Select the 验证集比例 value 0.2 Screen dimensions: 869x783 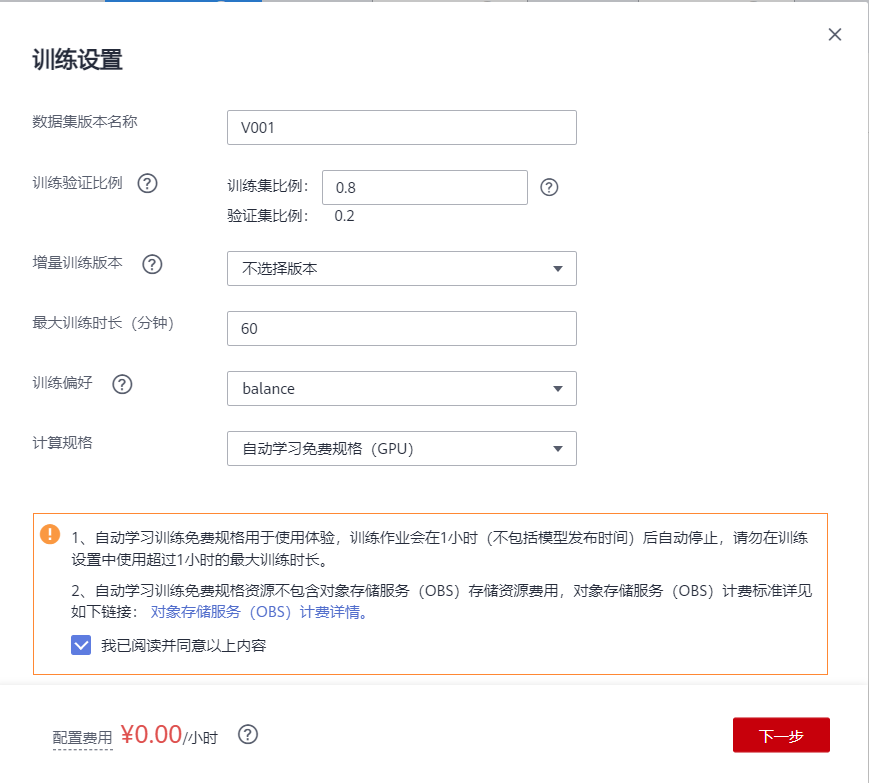[x=344, y=216]
